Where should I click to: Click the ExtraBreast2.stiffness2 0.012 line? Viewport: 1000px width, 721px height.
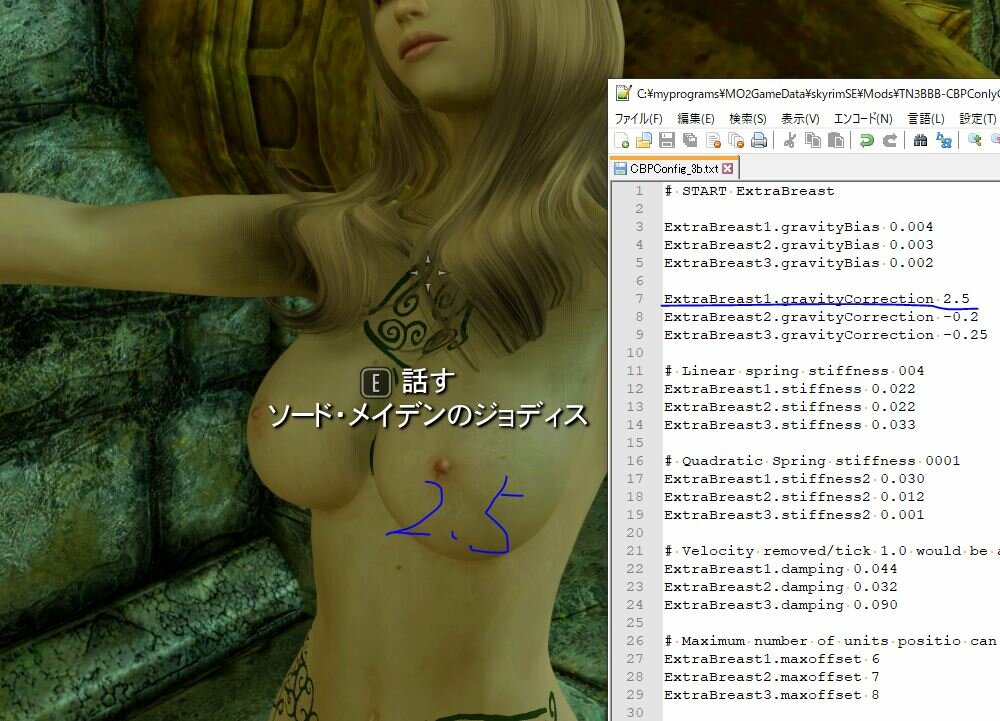tap(793, 497)
